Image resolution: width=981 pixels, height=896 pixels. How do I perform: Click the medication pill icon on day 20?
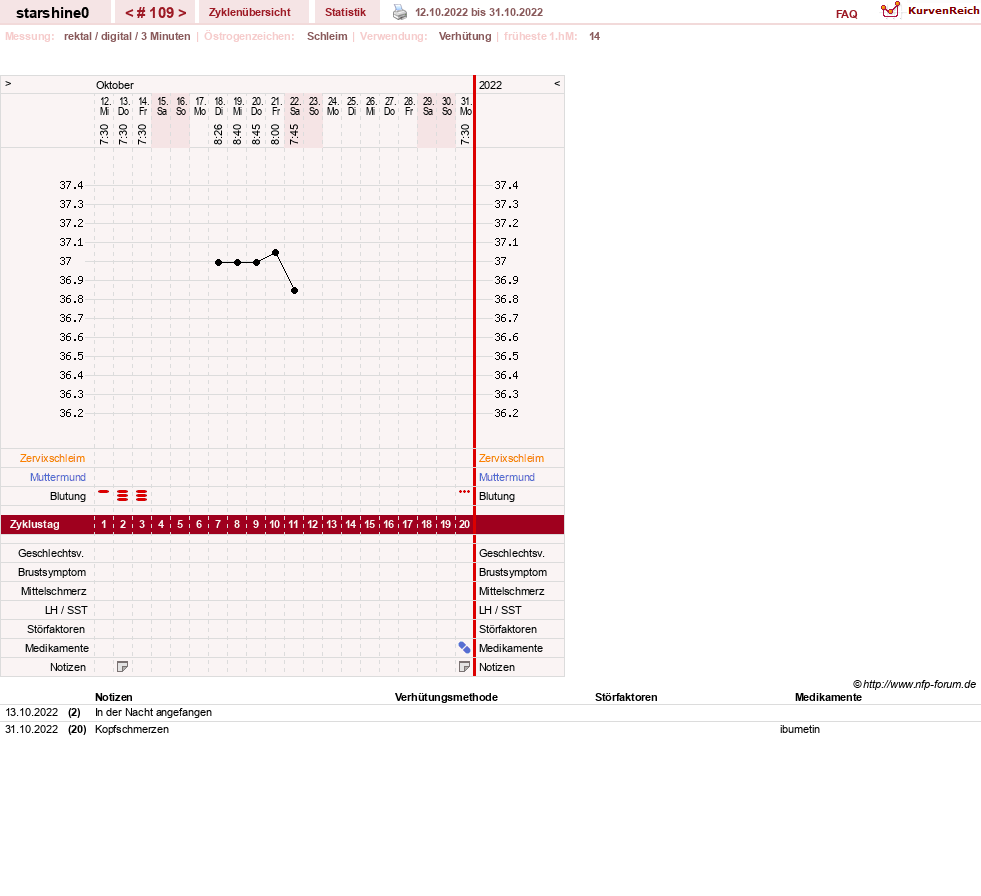coord(464,648)
